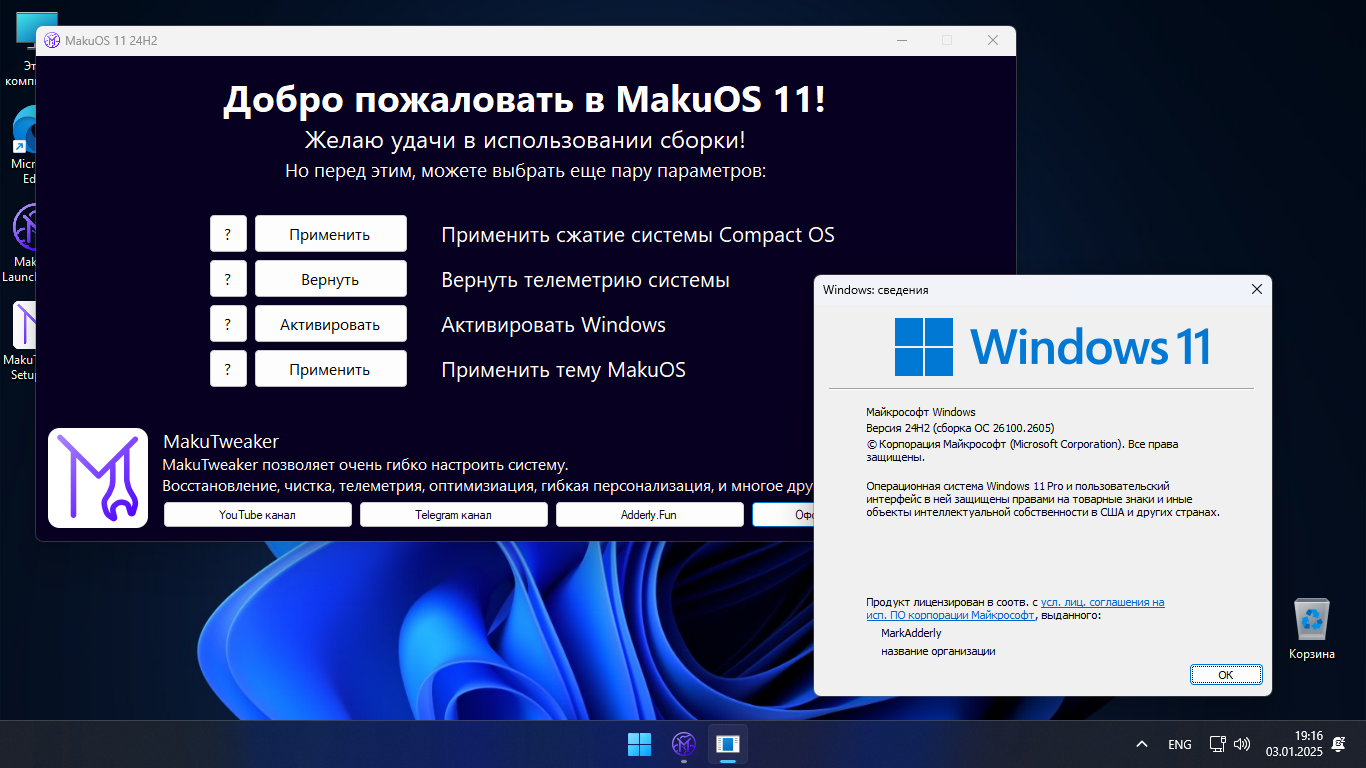This screenshot has height=768, width=1366.
Task: Switch the ENG input language indicator
Action: [1180, 744]
